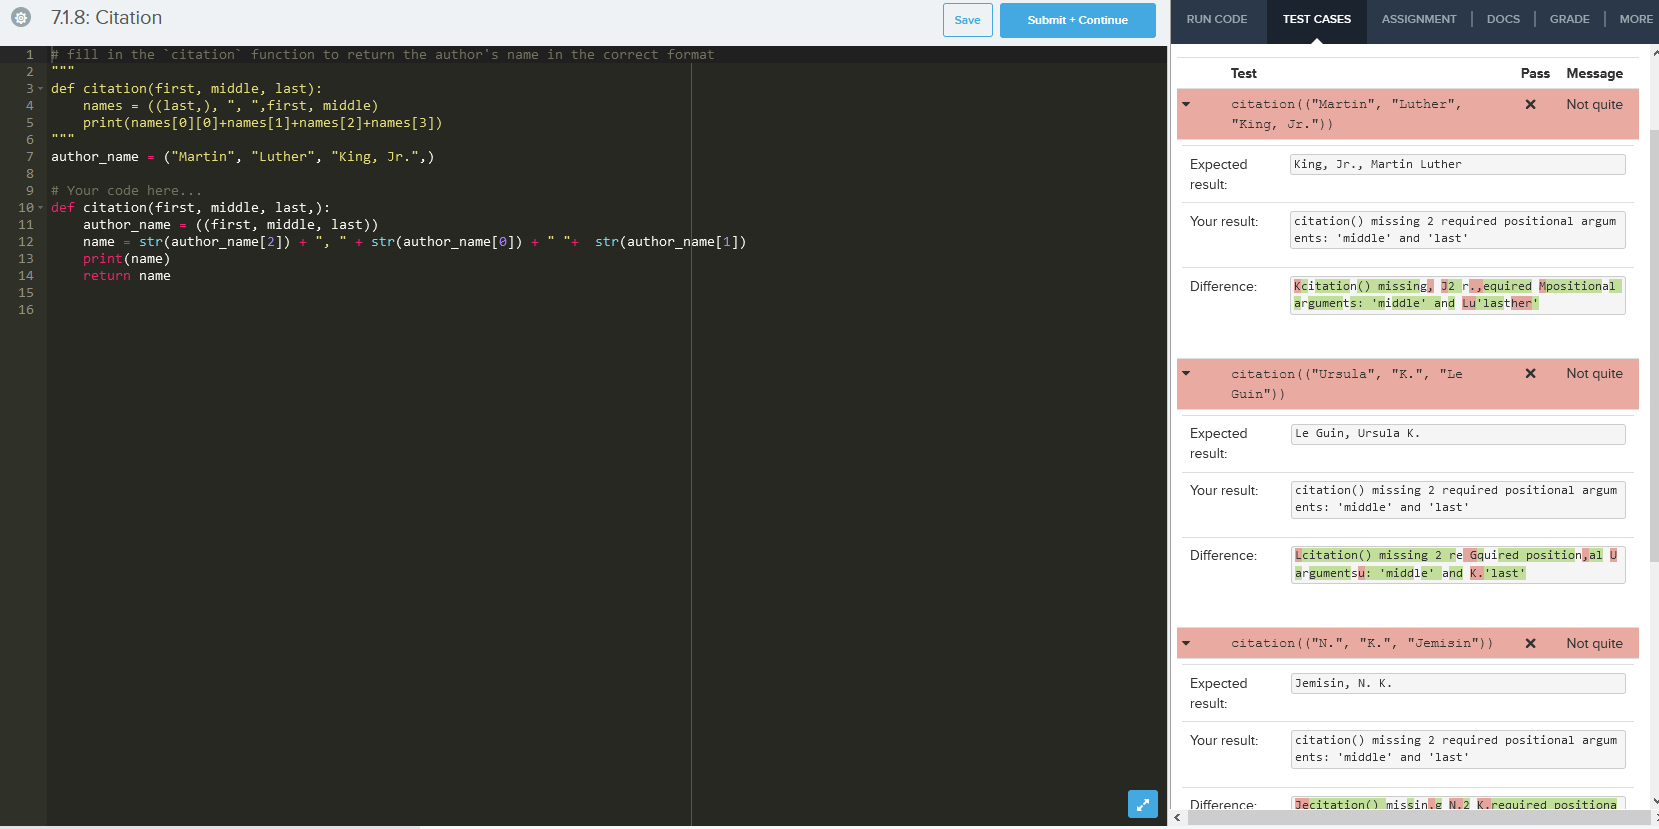Click the first test's Difference output box
Image resolution: width=1659 pixels, height=829 pixels.
[1457, 295]
